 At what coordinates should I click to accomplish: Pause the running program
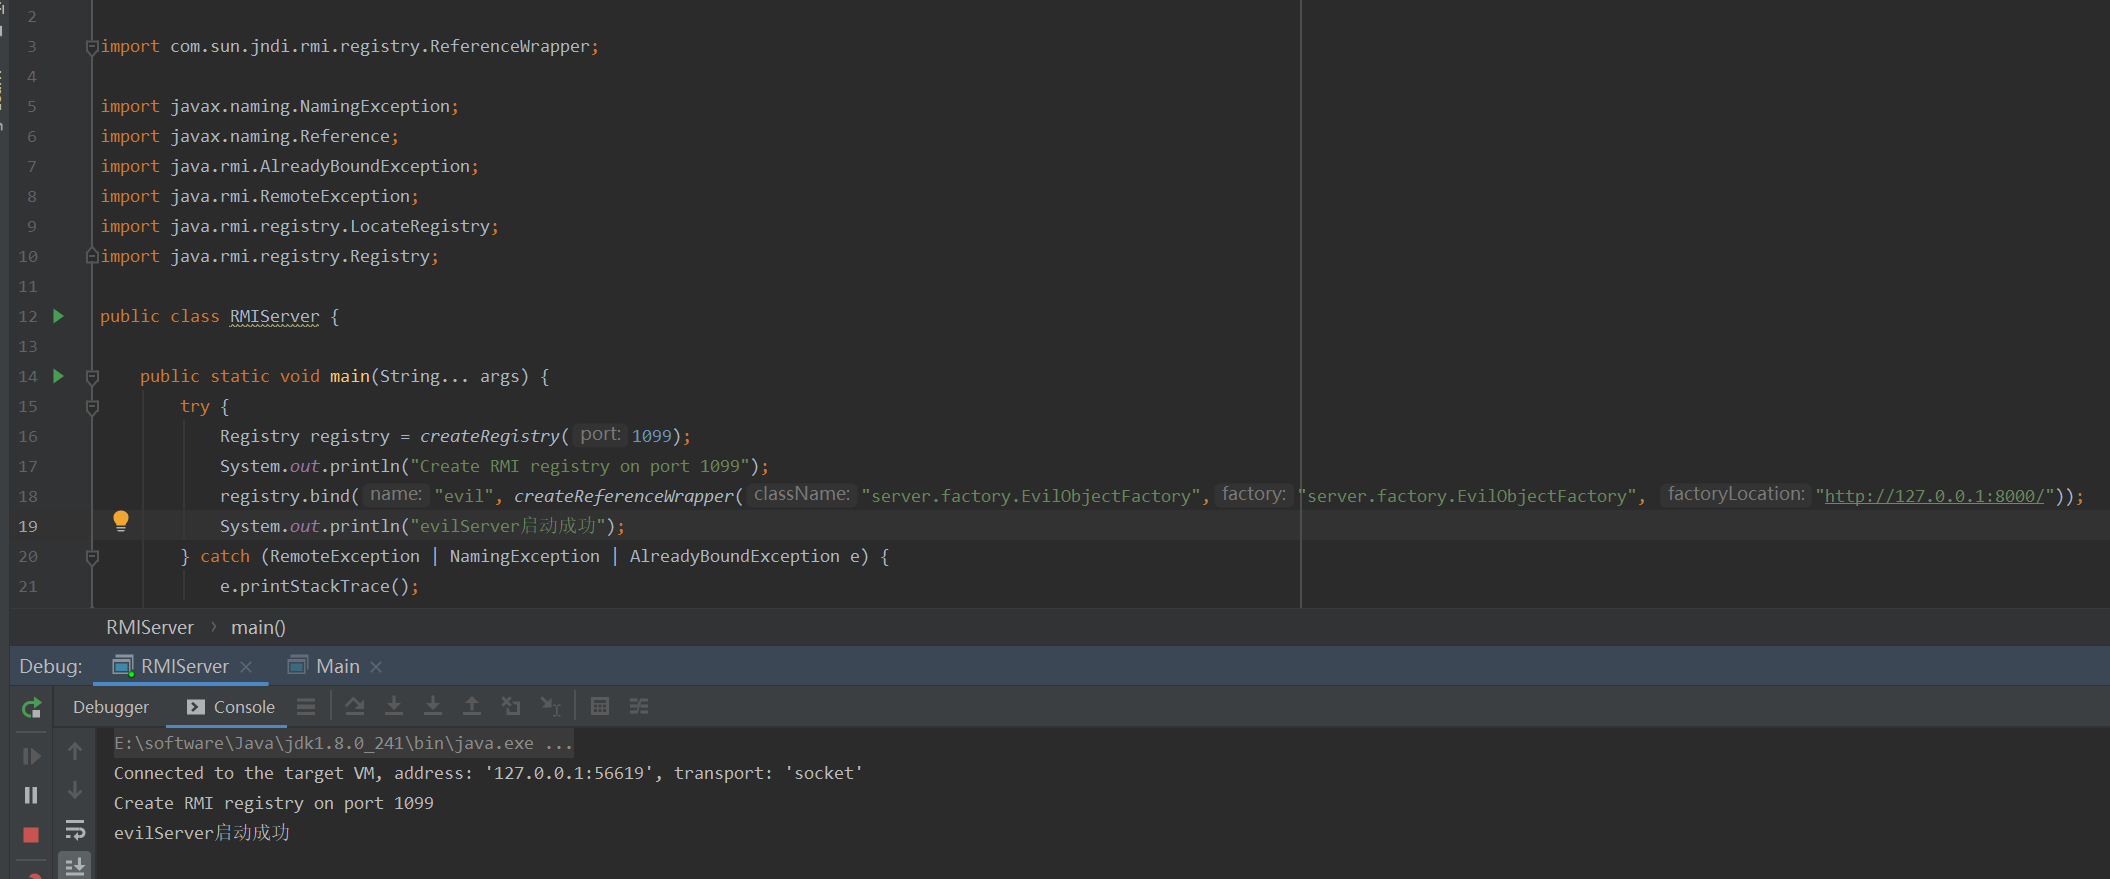click(x=31, y=795)
